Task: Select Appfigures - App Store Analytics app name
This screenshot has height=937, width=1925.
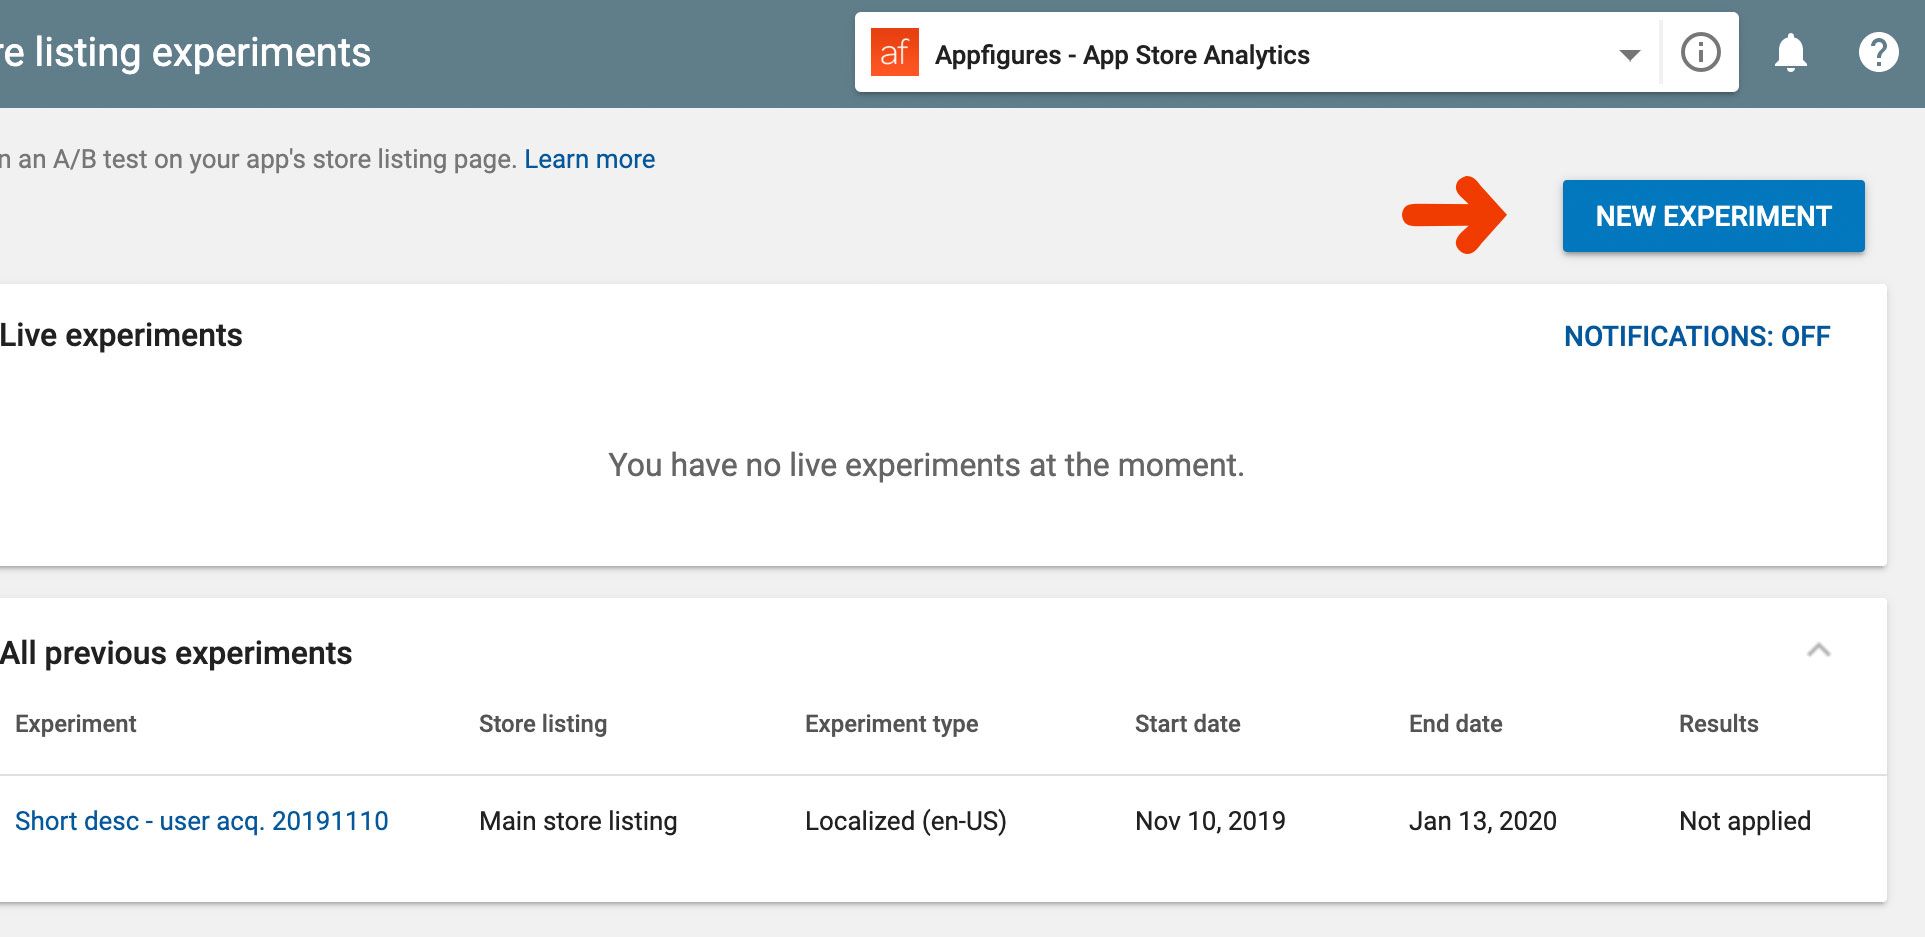Action: coord(1122,55)
